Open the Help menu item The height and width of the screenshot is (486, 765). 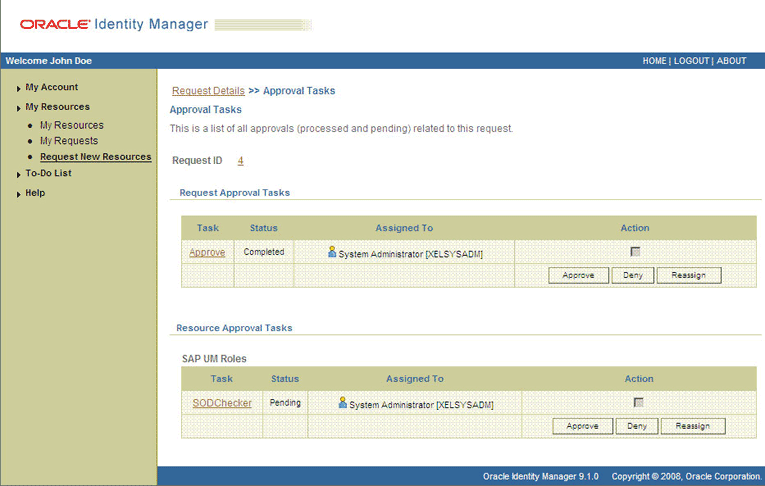point(35,193)
